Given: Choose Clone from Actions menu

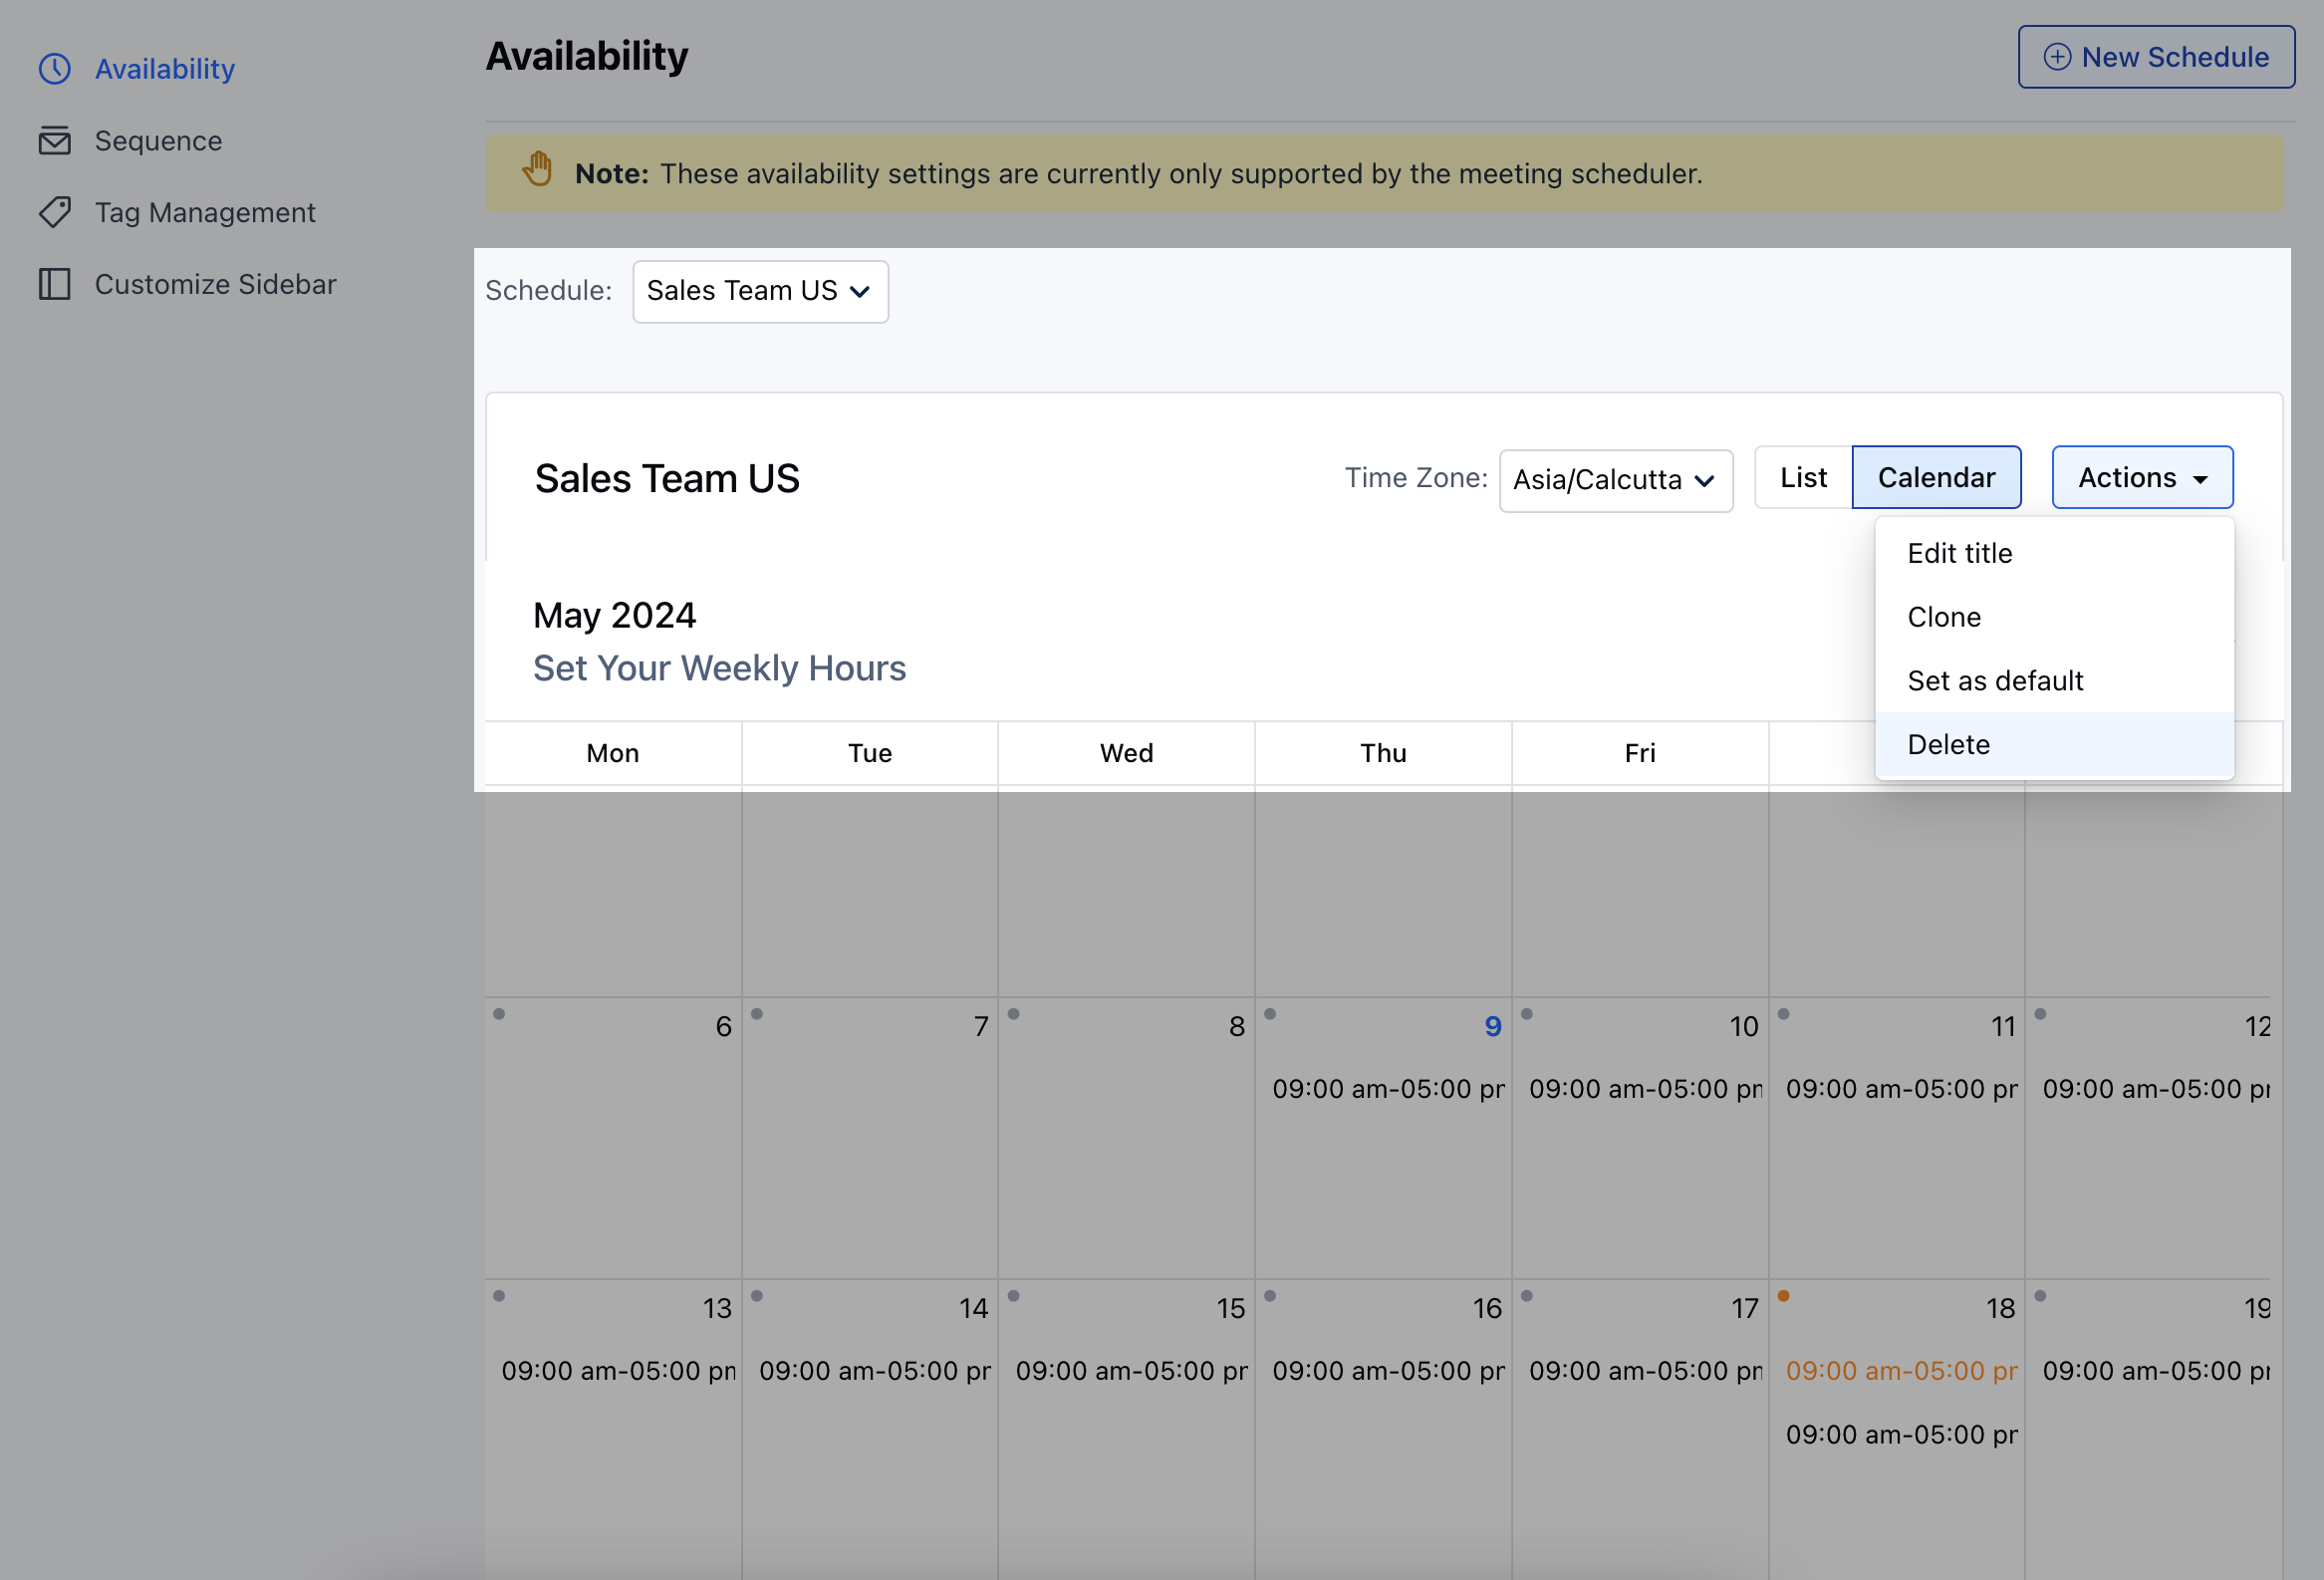Looking at the screenshot, I should [2054, 617].
